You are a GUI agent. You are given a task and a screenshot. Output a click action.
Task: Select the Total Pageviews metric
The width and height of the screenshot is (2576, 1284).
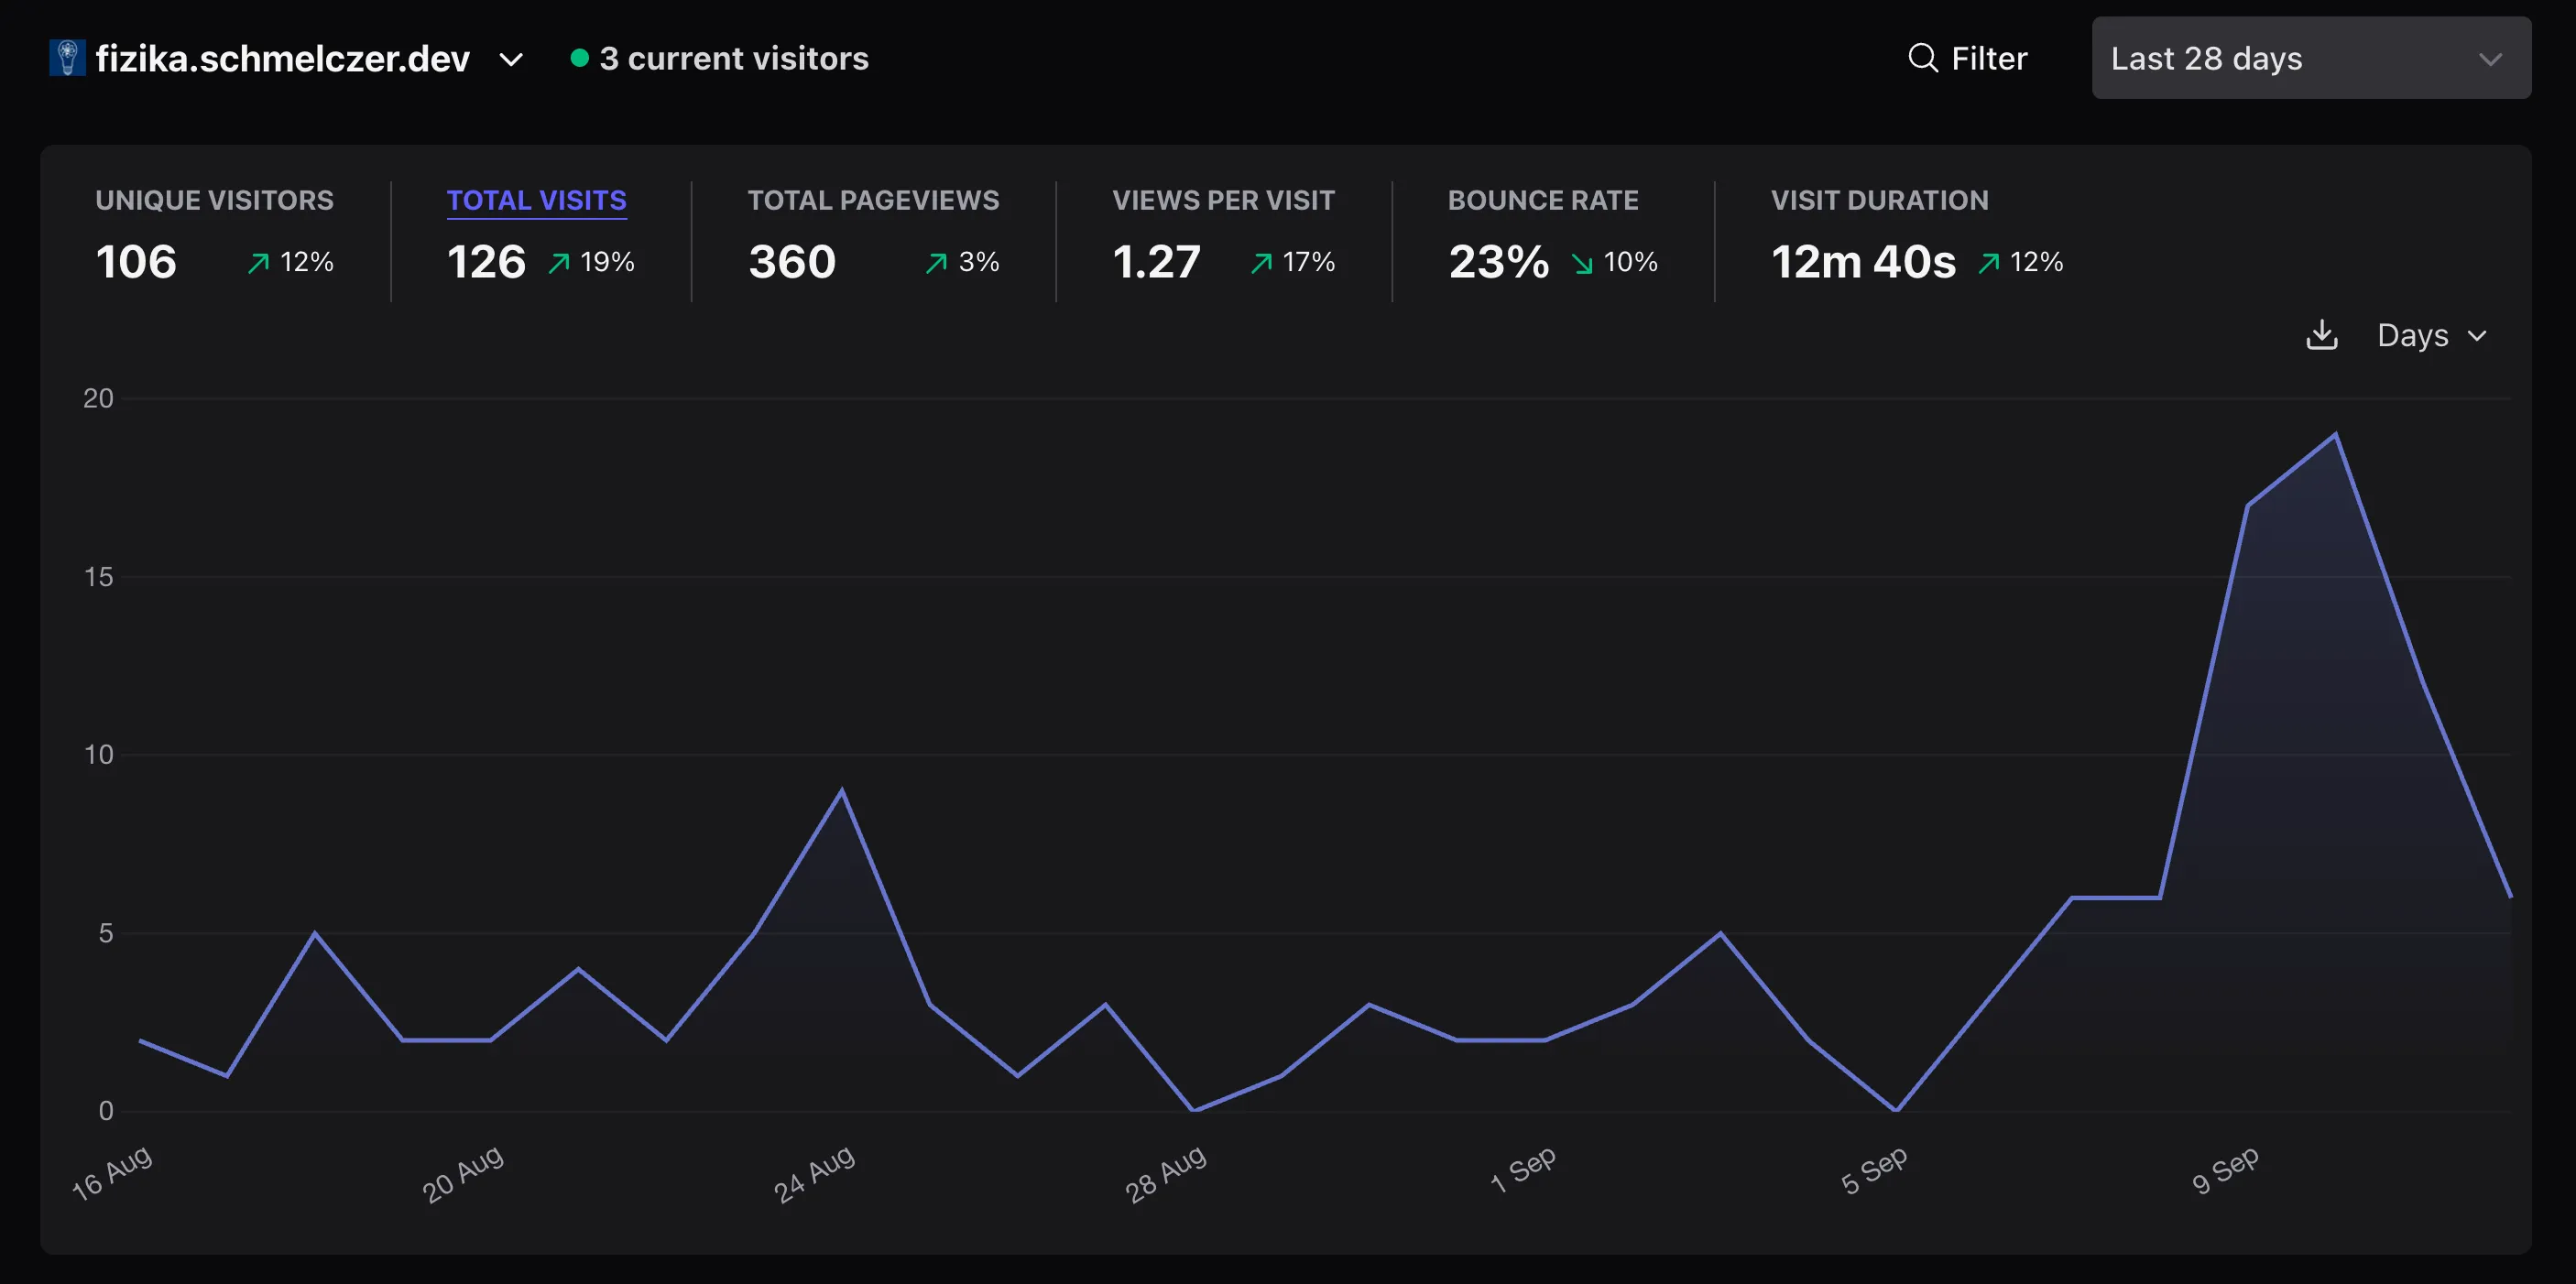[x=873, y=200]
